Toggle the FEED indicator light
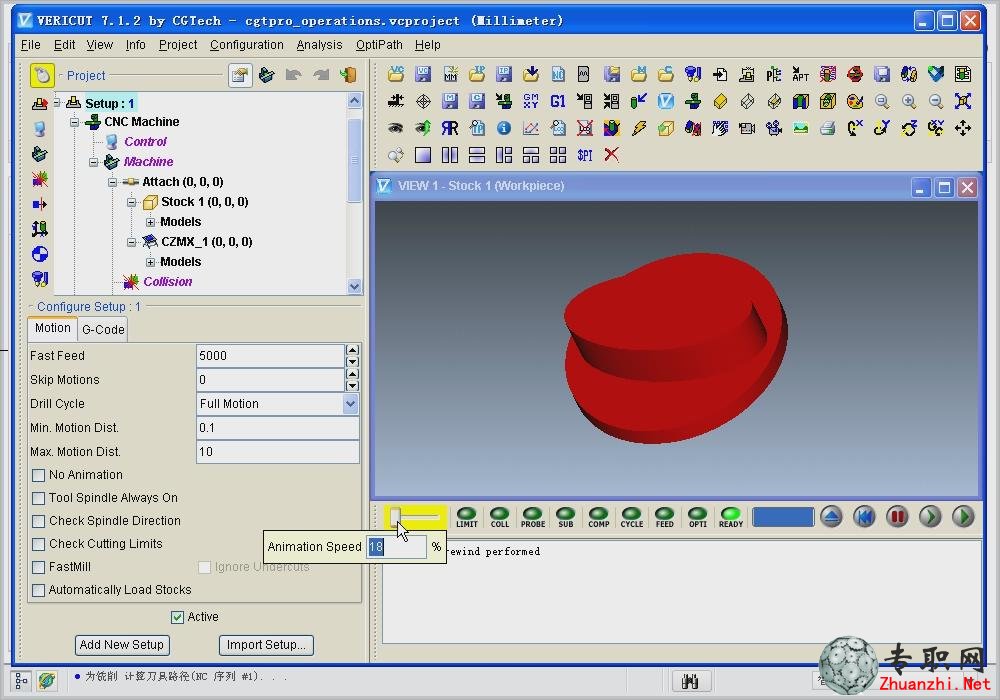This screenshot has width=1000, height=700. [665, 516]
